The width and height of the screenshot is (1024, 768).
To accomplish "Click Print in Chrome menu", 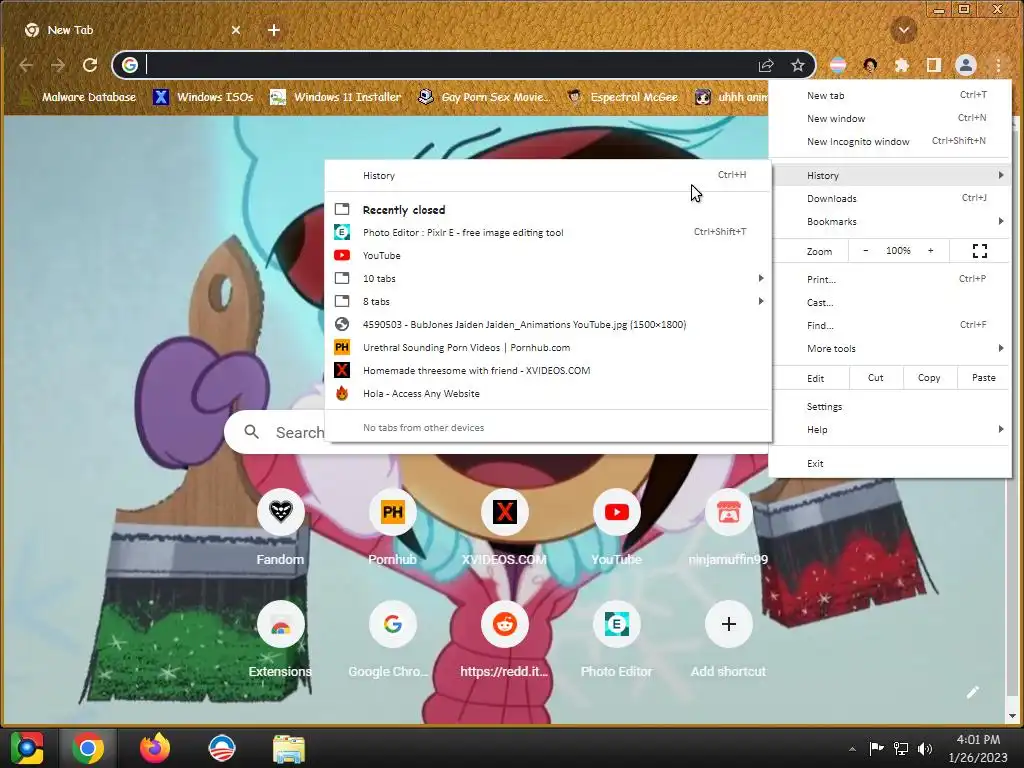I will point(890,280).
